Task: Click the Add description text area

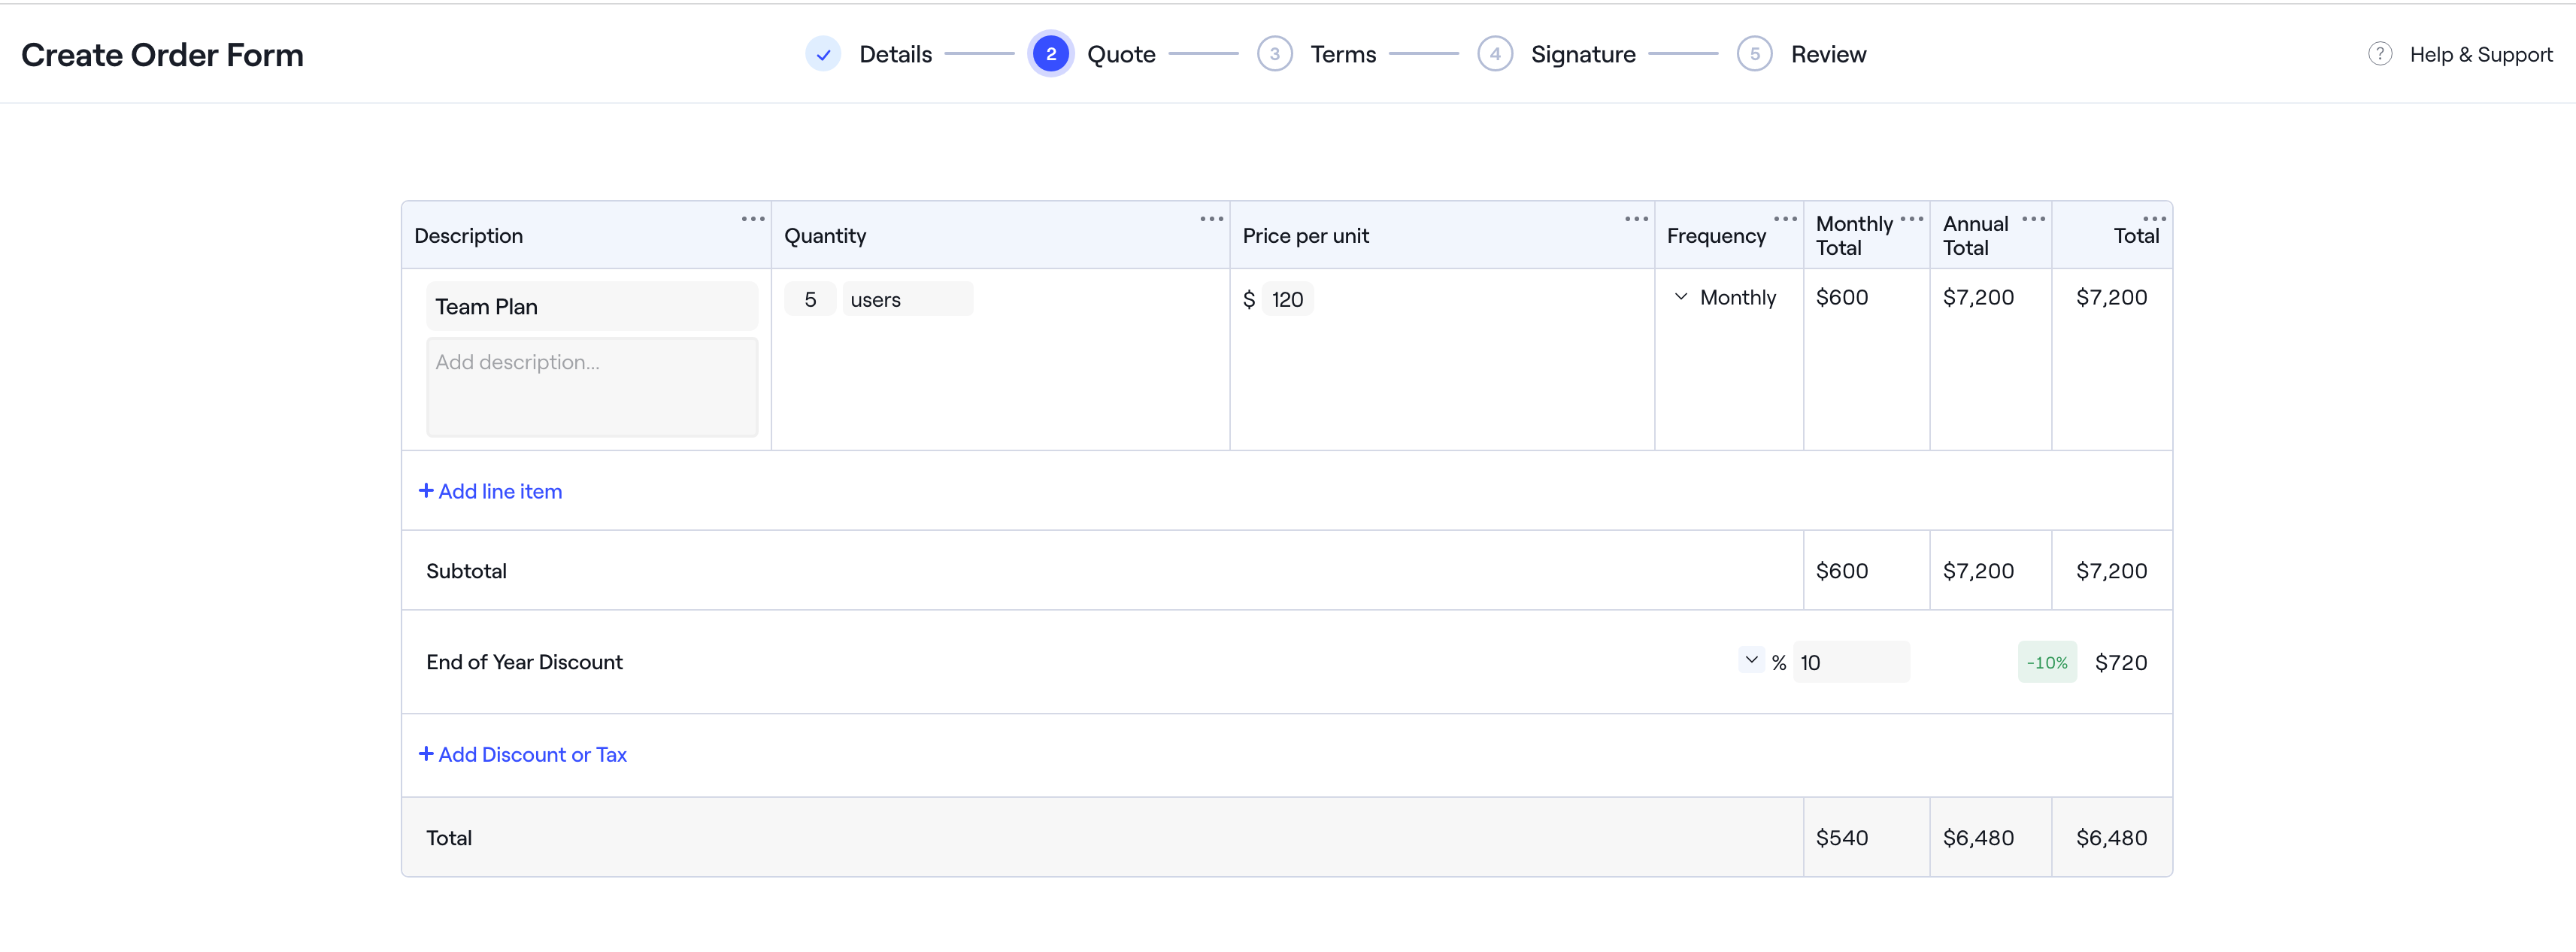Action: coord(592,386)
